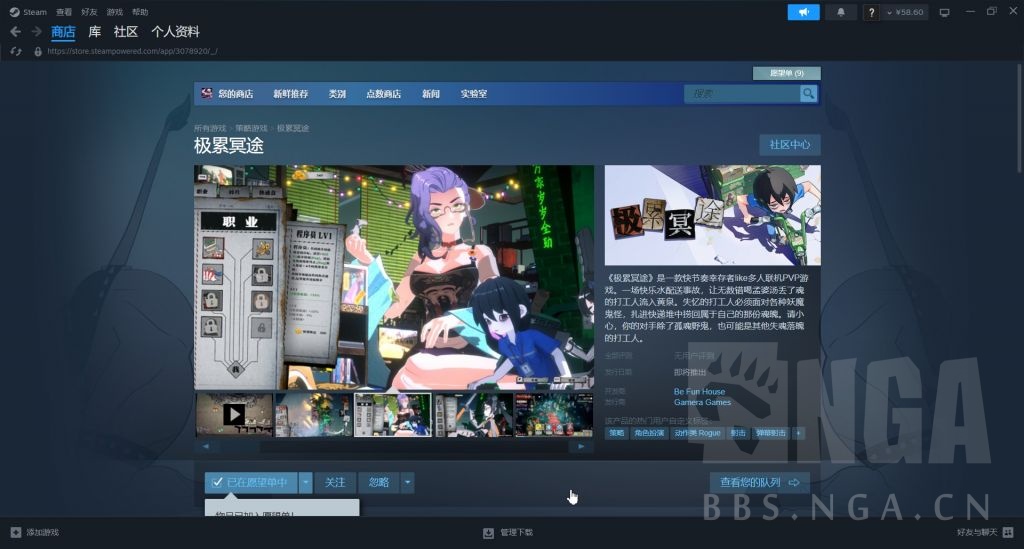Expand the wishlist button dropdown arrow
The image size is (1024, 549).
click(306, 482)
